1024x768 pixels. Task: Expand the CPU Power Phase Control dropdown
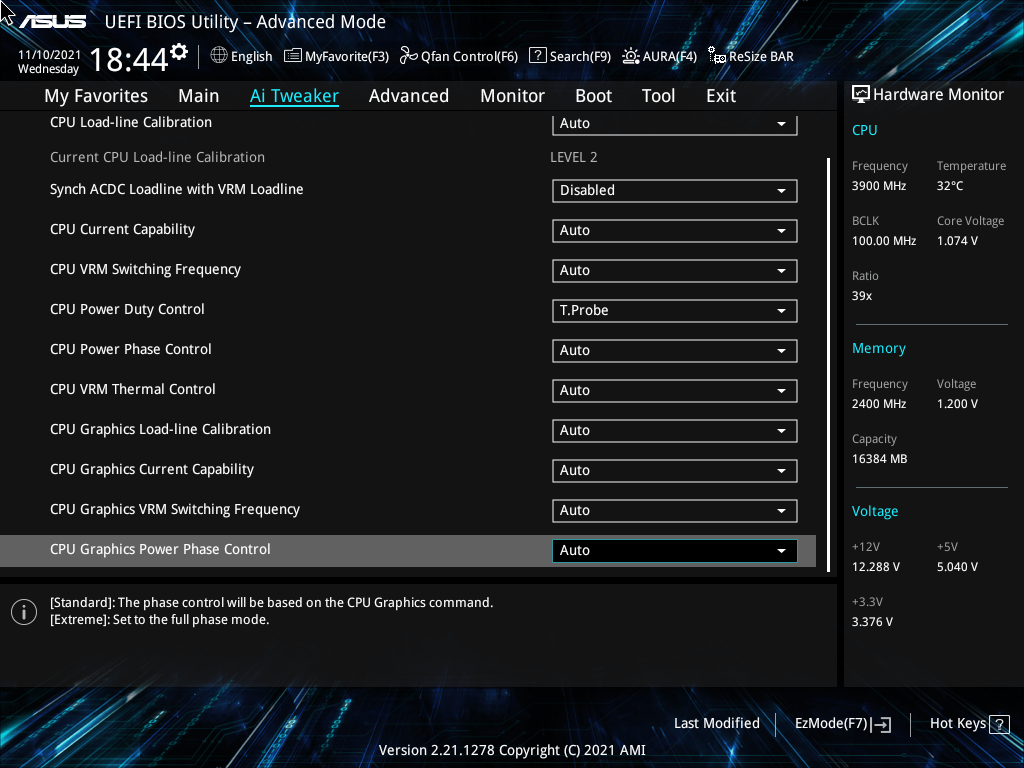pos(675,351)
